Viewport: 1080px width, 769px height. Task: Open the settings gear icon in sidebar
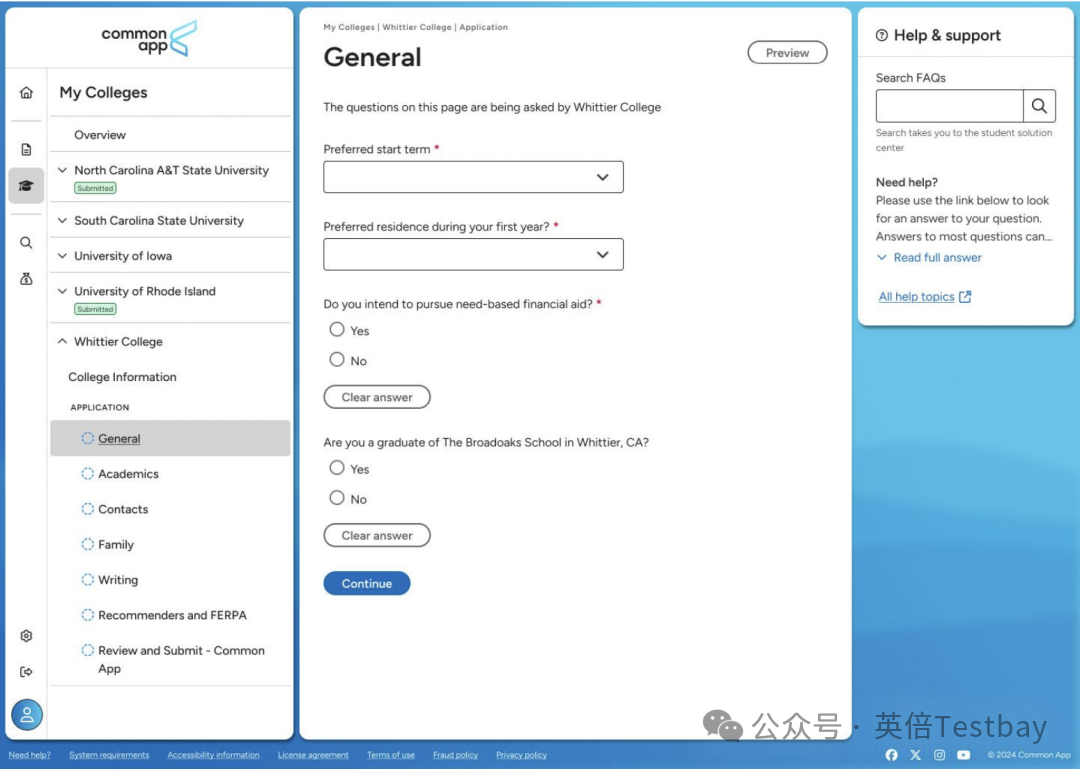[26, 636]
